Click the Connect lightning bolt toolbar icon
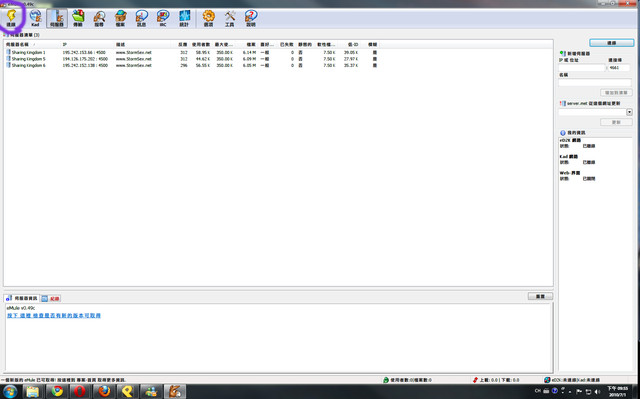This screenshot has height=399, width=640. coord(11,17)
